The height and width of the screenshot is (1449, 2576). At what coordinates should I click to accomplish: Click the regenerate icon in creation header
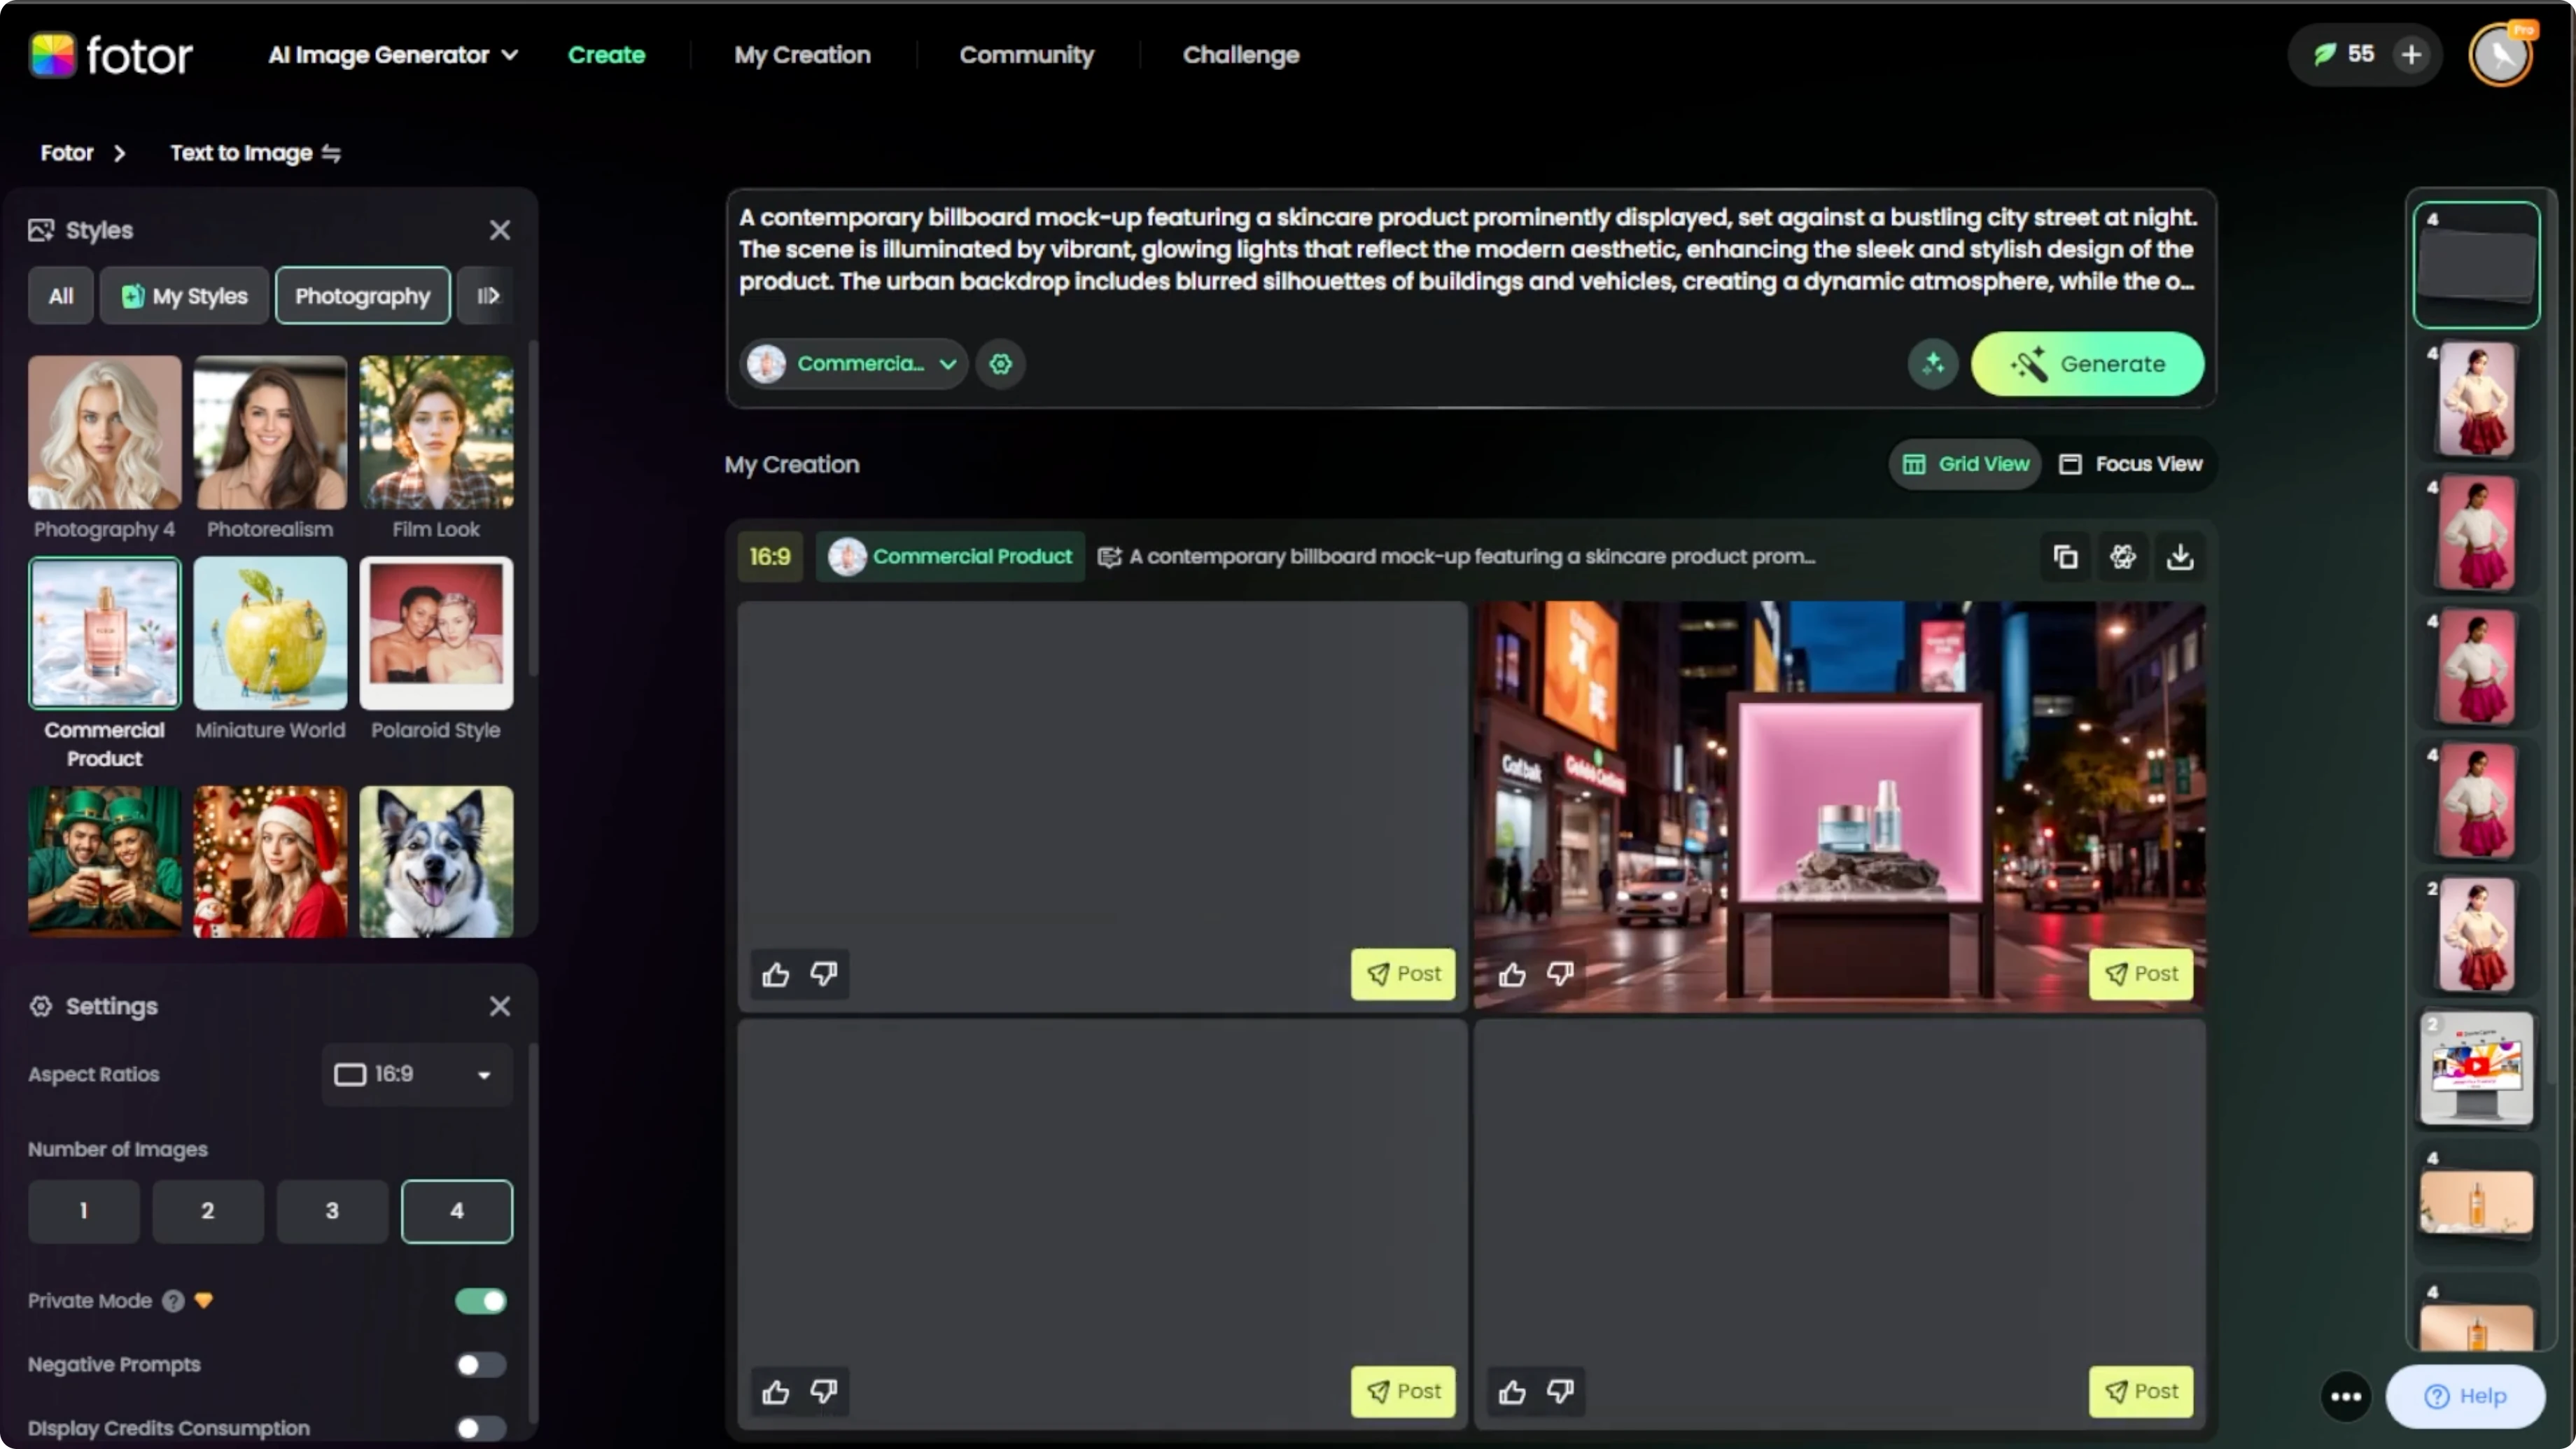[2123, 557]
